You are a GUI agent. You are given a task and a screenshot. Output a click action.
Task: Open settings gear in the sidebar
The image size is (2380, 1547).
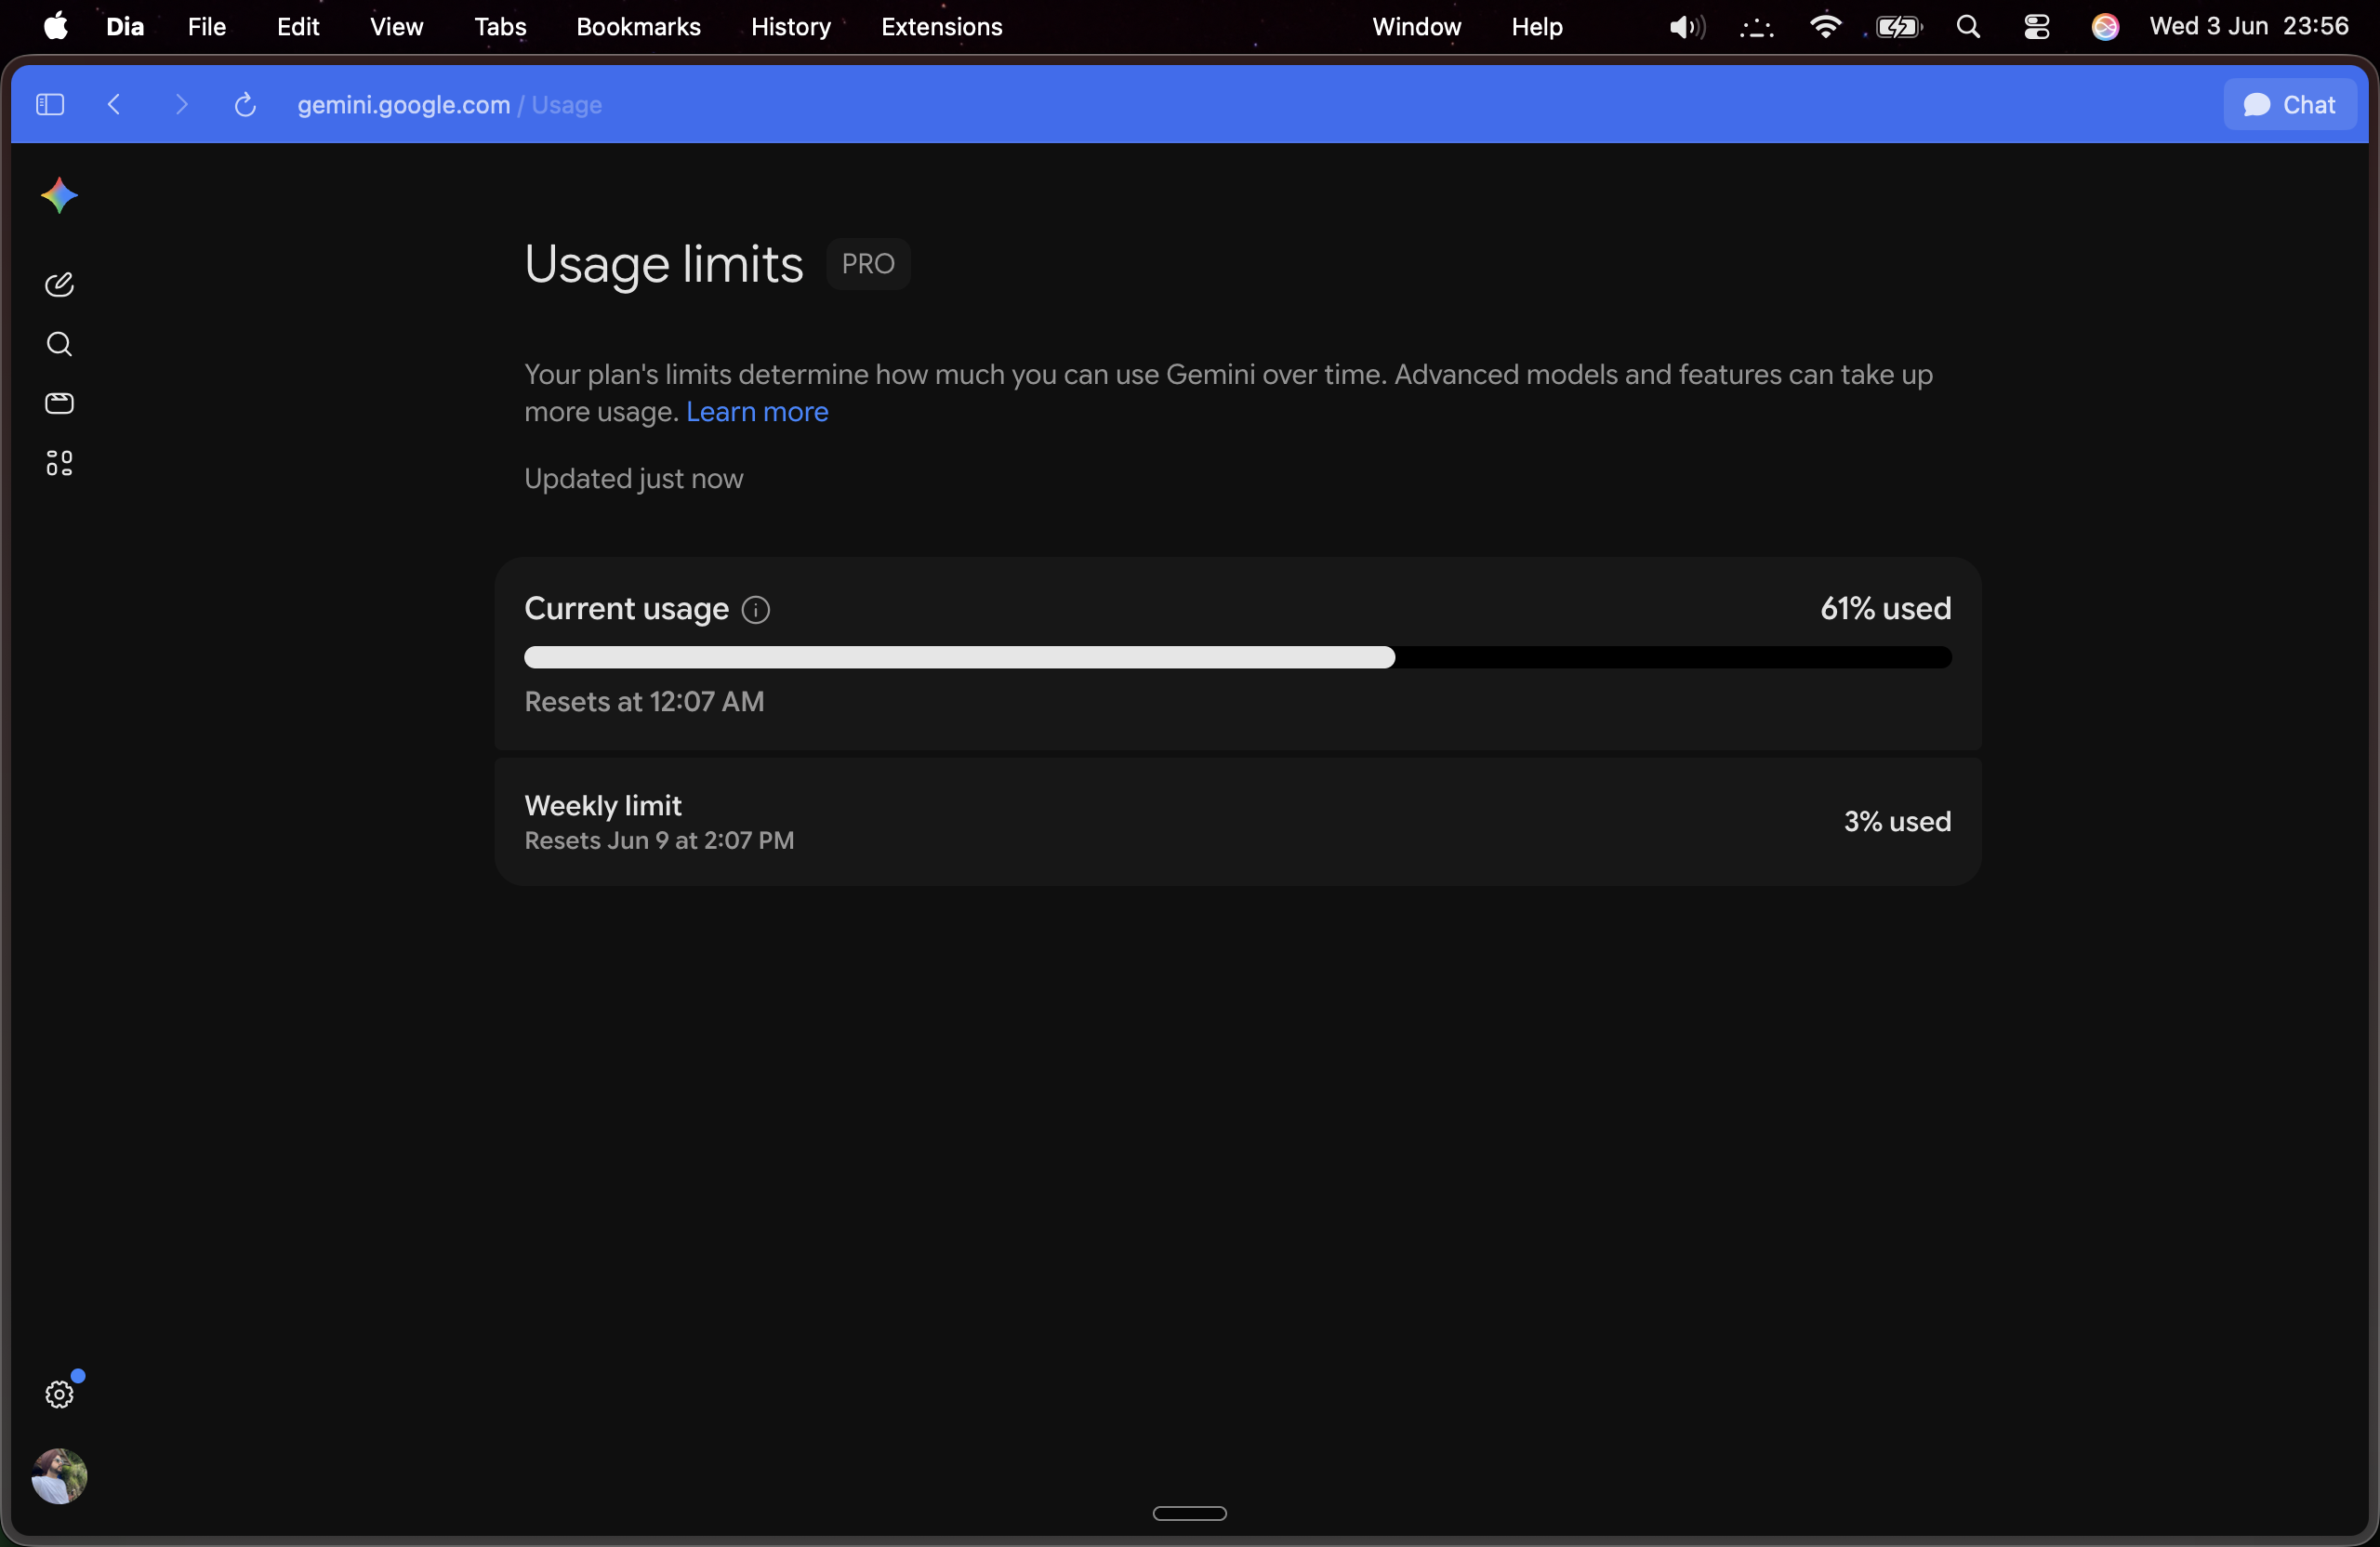[x=59, y=1394]
